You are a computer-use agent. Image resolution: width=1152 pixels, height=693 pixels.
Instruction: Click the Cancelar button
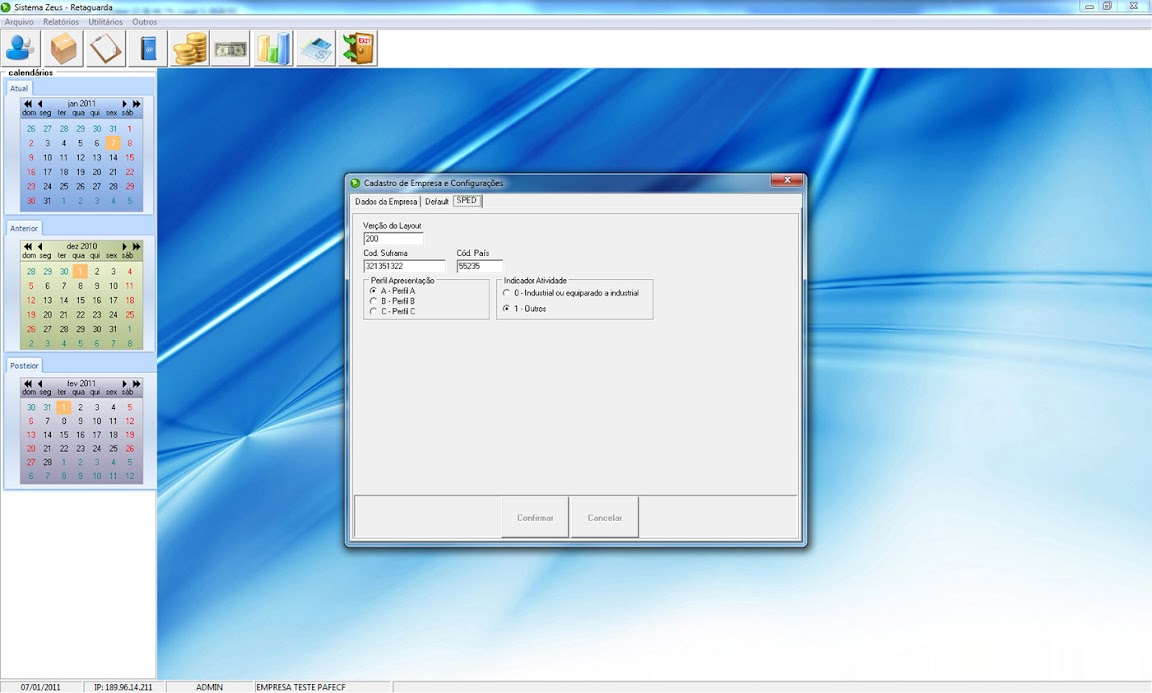[x=605, y=518]
